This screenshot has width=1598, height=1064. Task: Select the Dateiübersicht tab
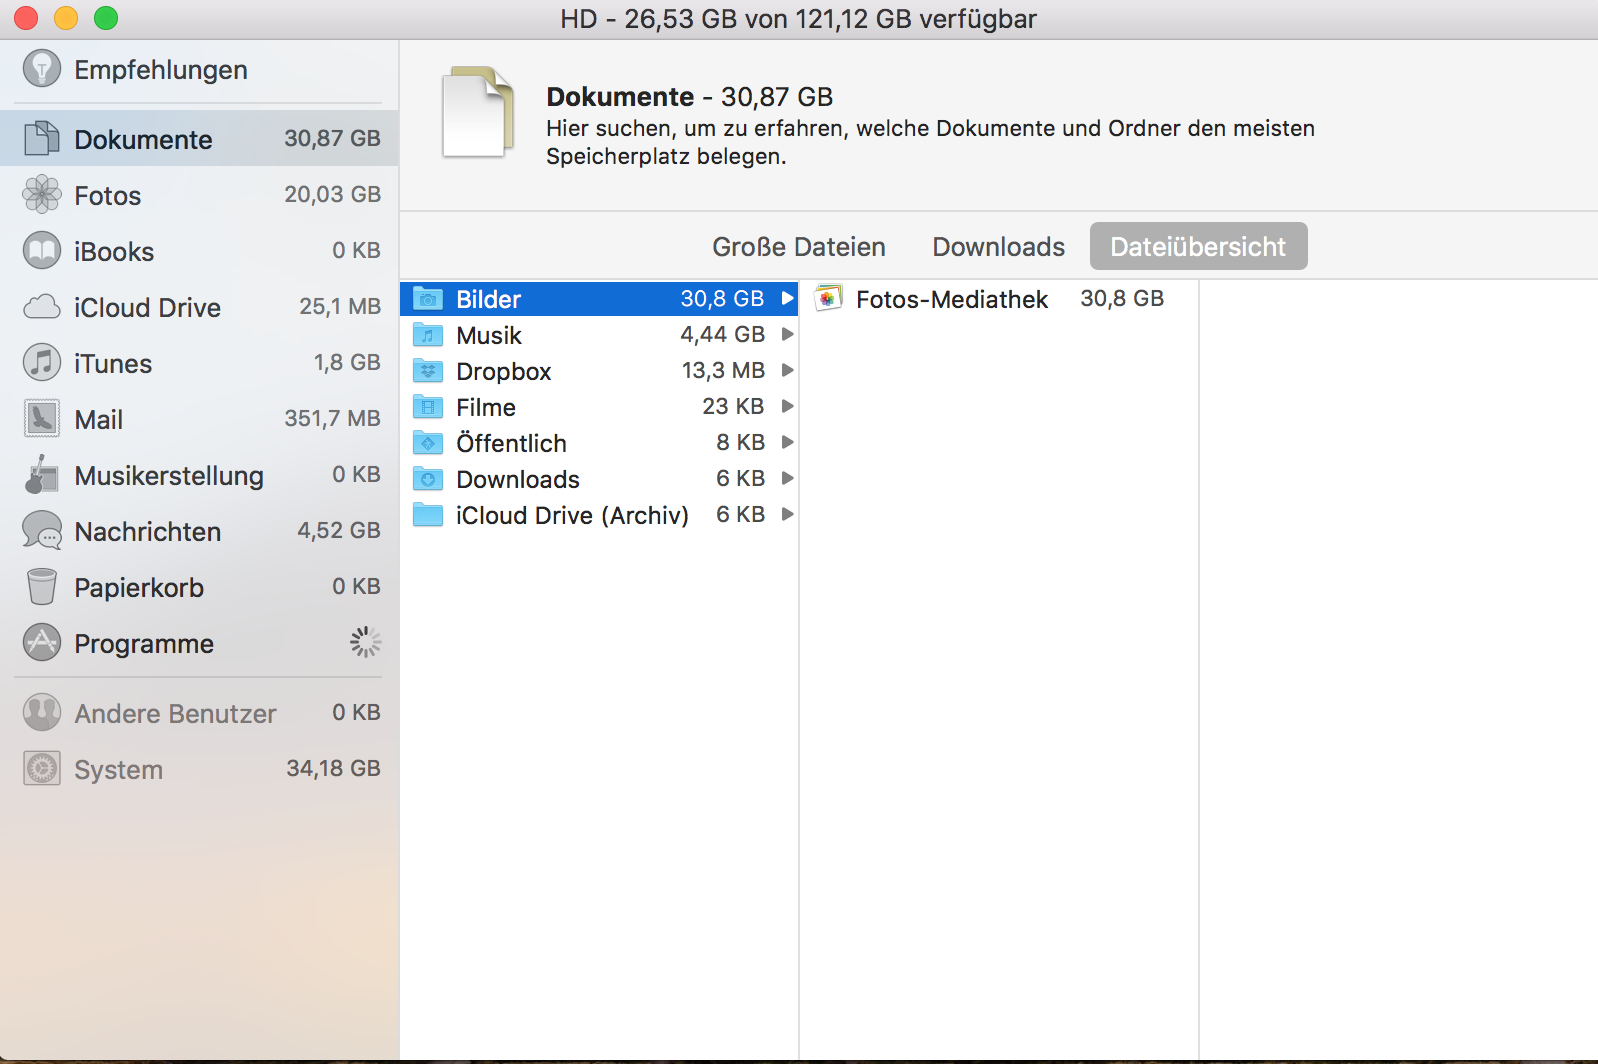coord(1198,246)
